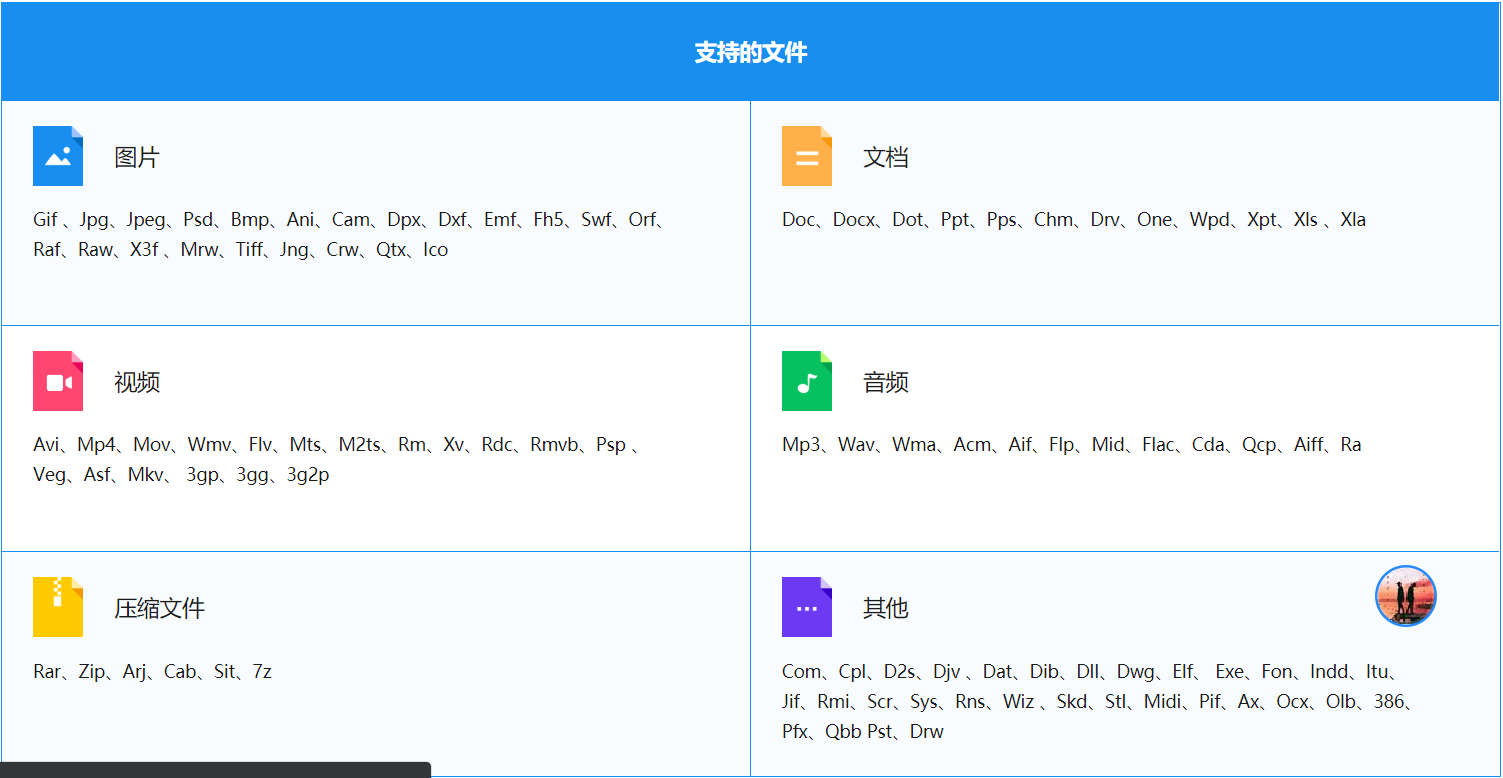Select the Psd image format label
This screenshot has height=778, width=1503.
198,219
